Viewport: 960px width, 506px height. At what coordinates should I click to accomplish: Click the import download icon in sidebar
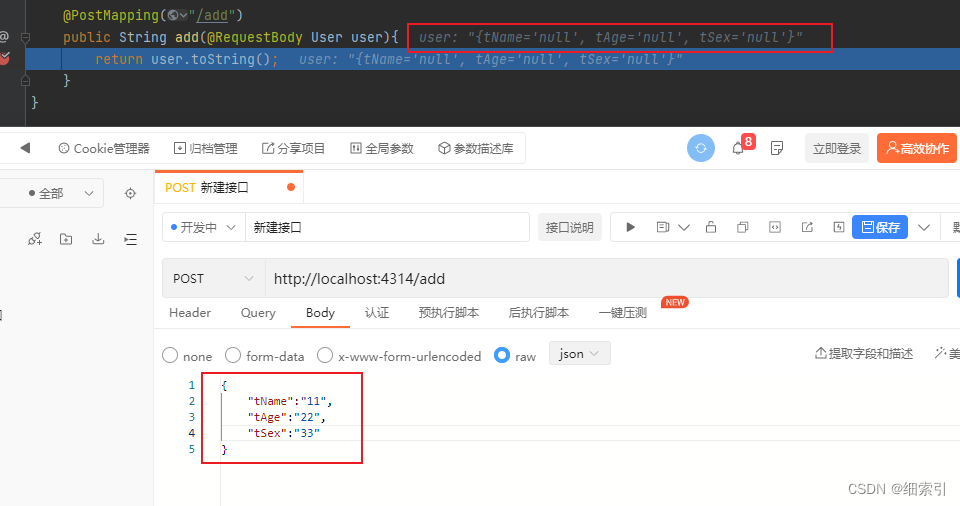point(98,239)
